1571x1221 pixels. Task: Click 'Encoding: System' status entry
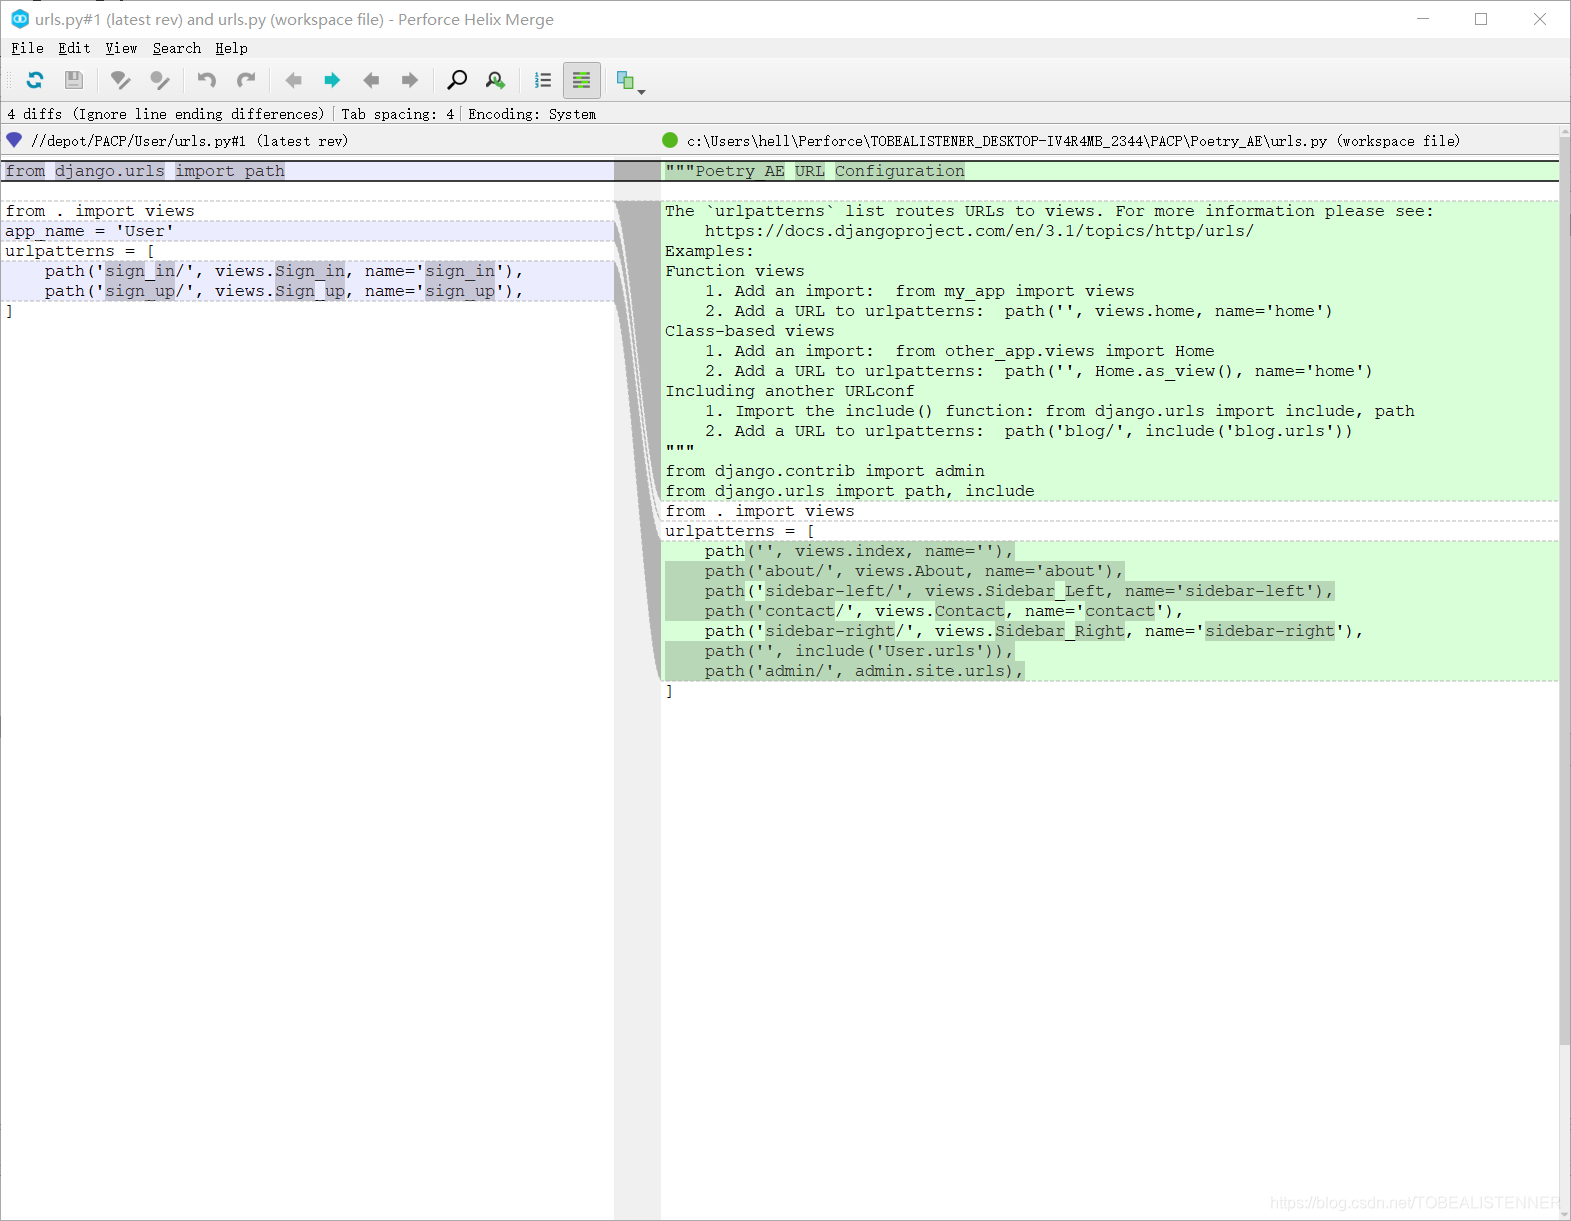[532, 114]
